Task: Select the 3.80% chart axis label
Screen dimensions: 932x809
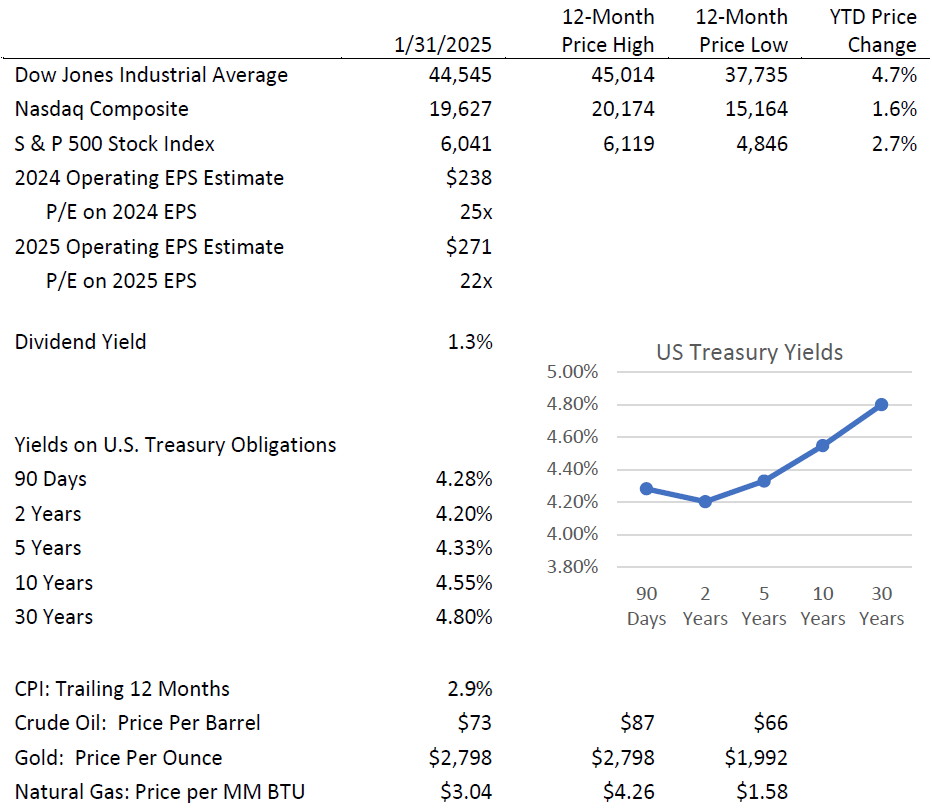Action: 572,566
